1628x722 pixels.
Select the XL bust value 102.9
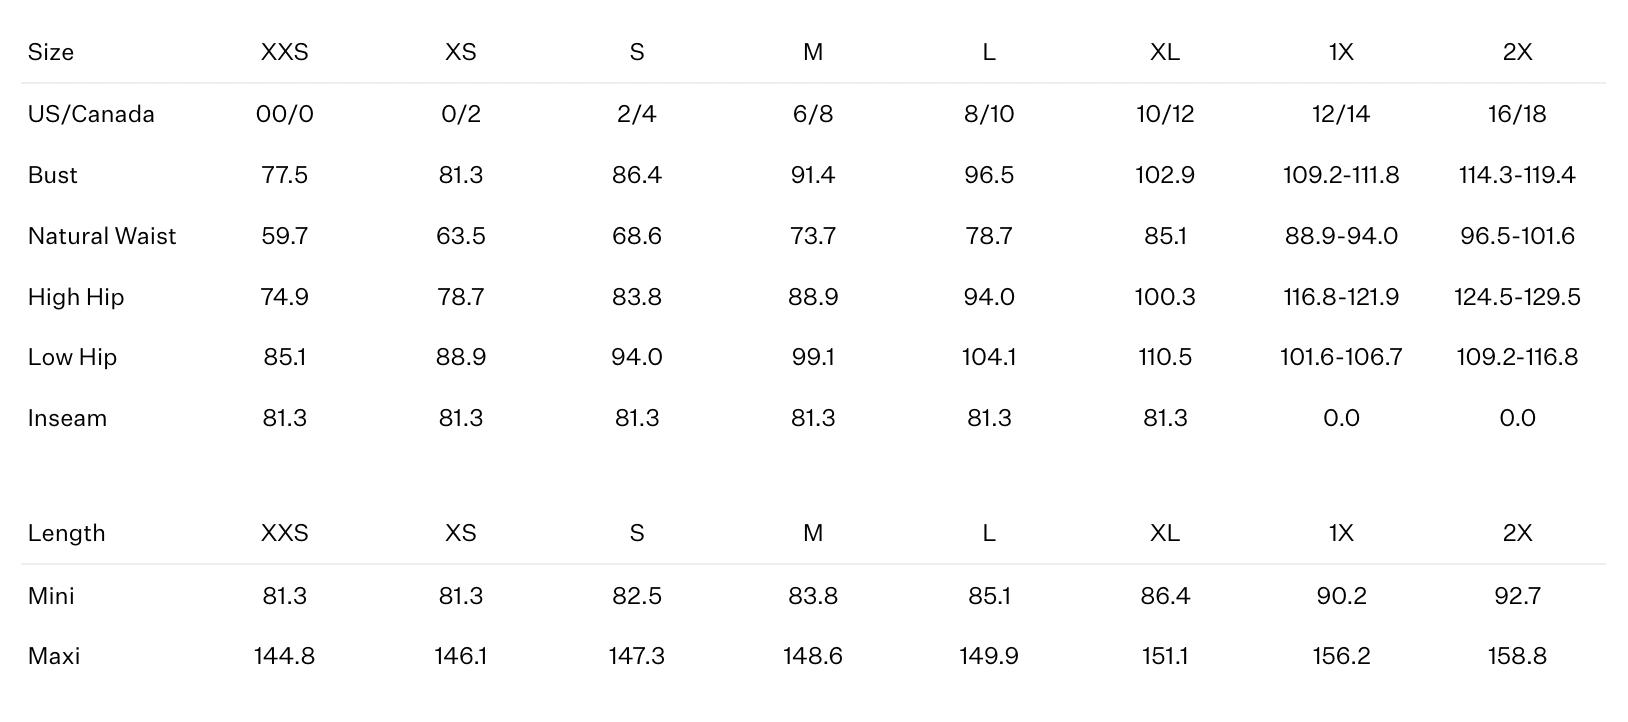coord(1165,175)
